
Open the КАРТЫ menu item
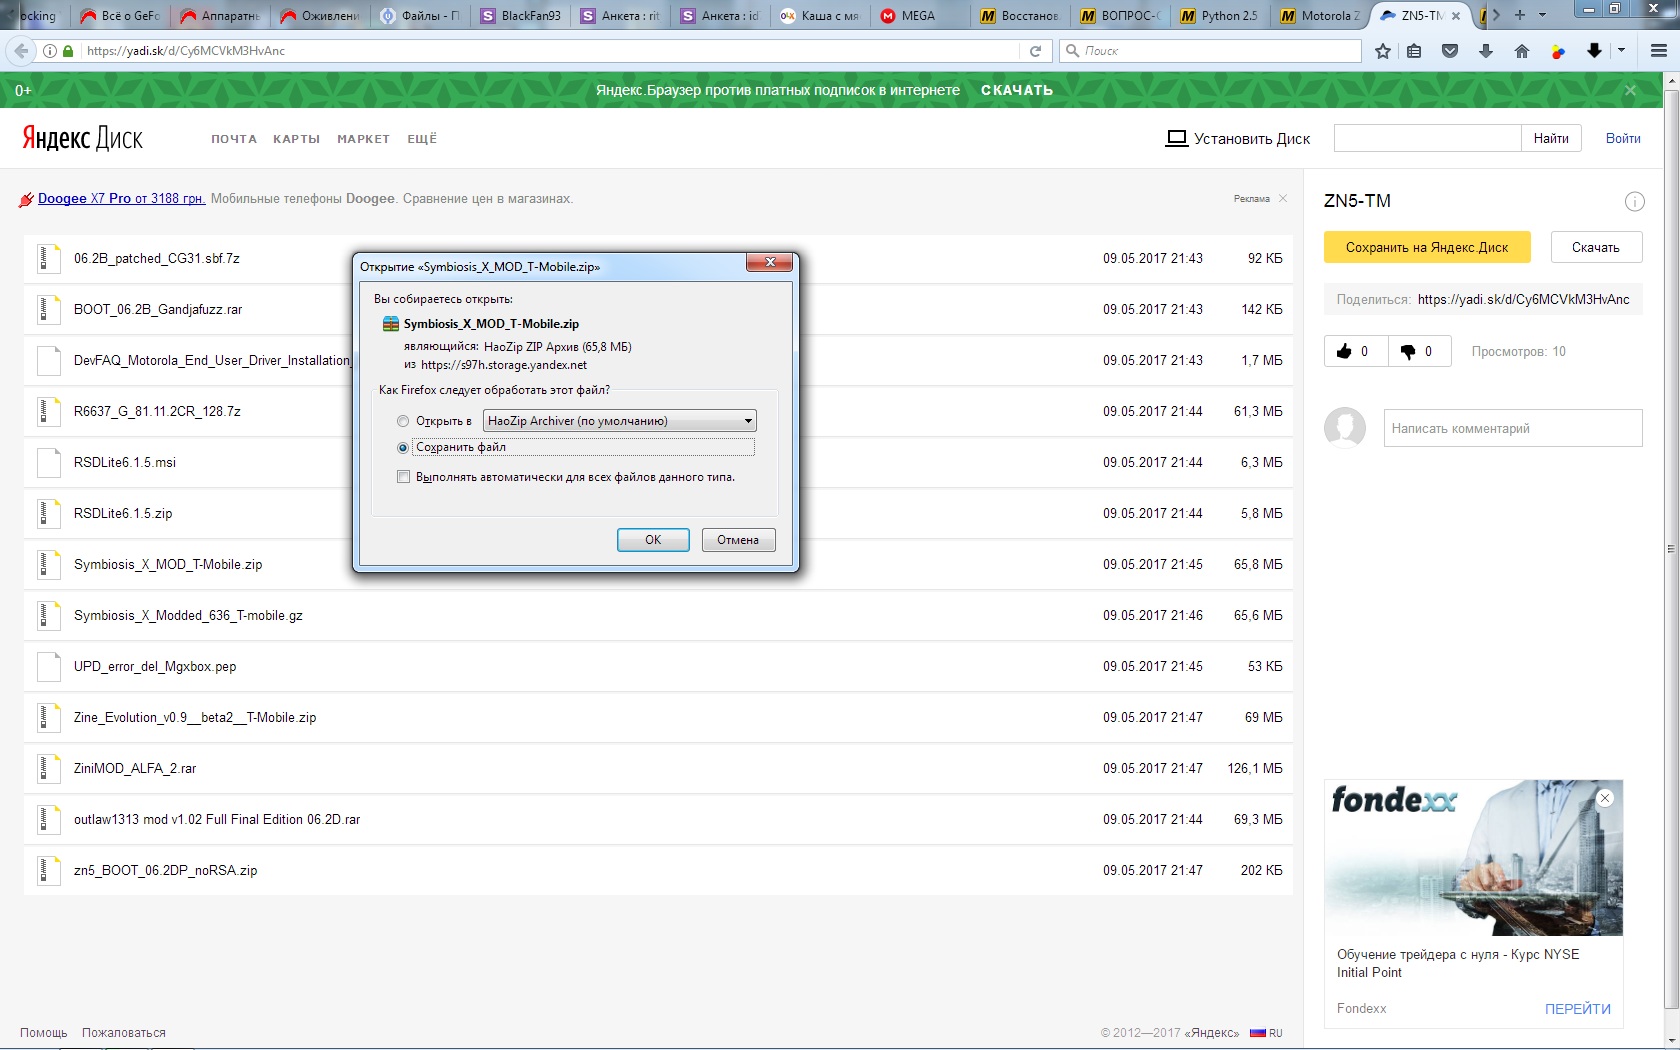point(296,139)
